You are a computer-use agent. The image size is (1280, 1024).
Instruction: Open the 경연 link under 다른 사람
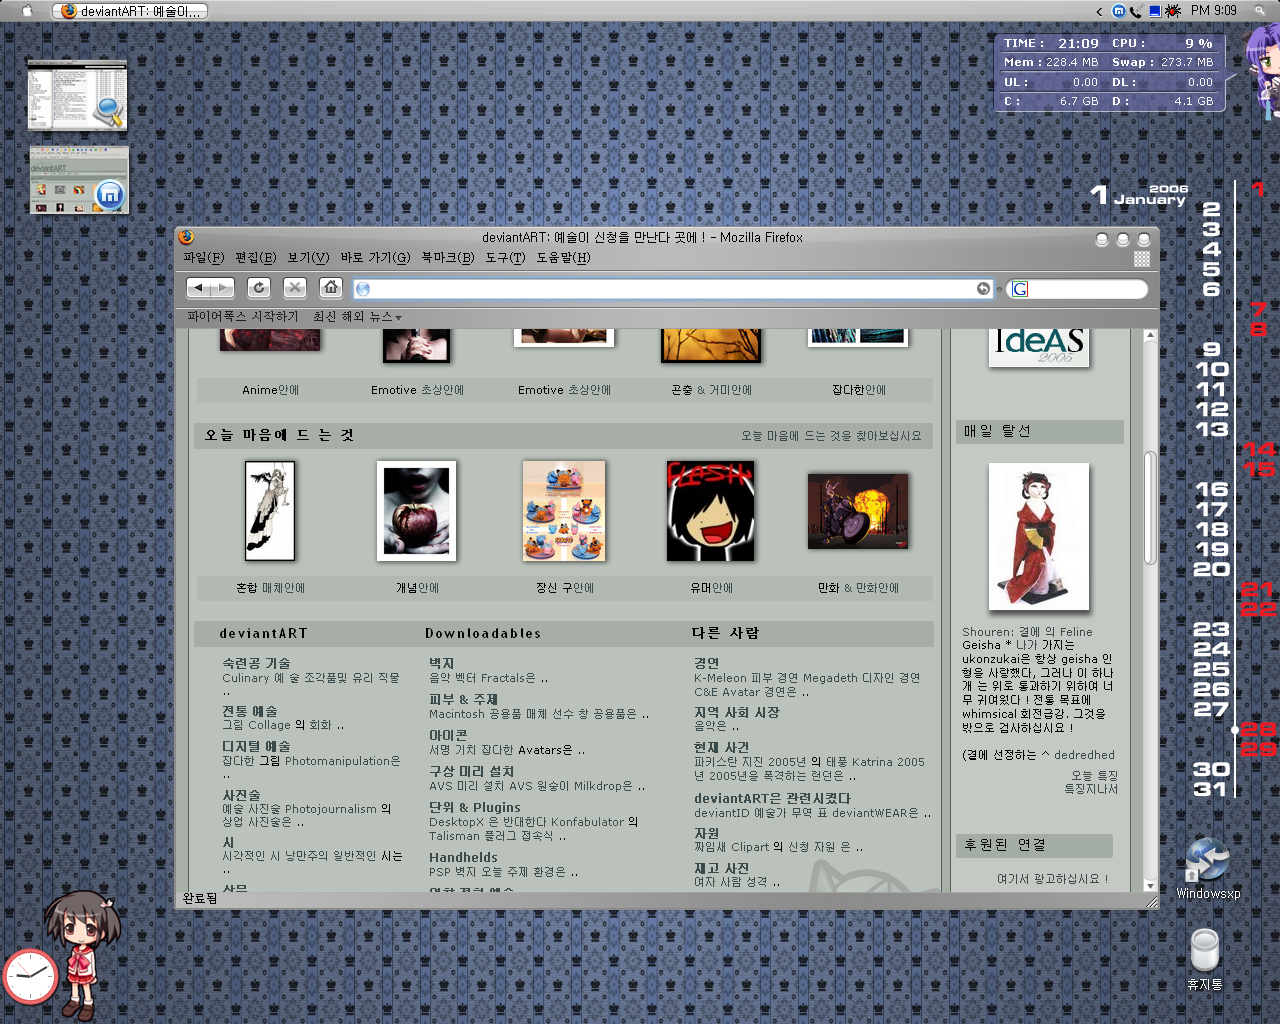tap(707, 664)
